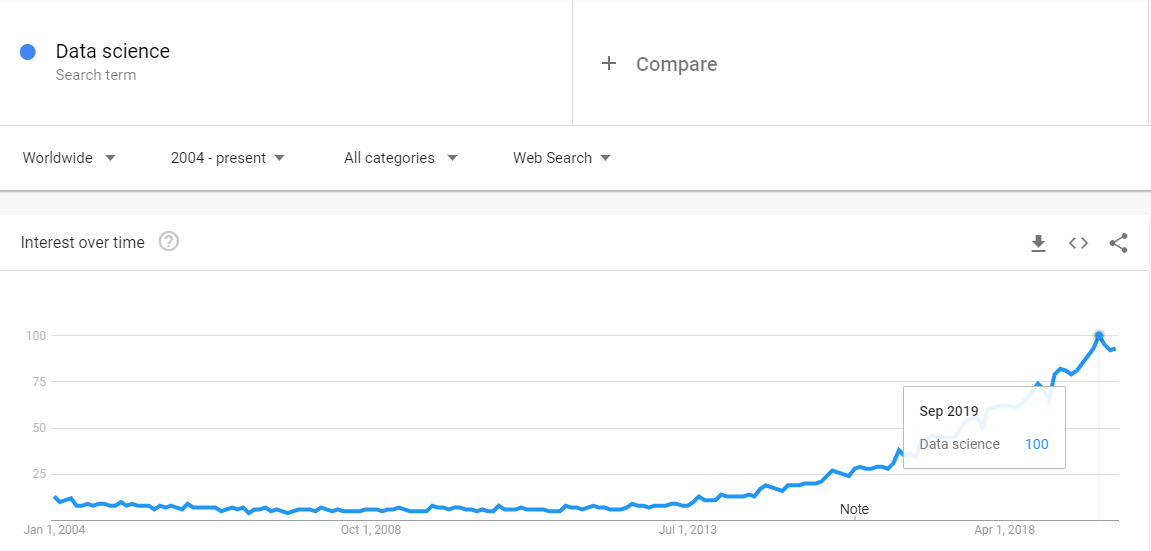Open help icon next to Interest over time
Viewport: 1151px width, 551px height.
coord(169,241)
